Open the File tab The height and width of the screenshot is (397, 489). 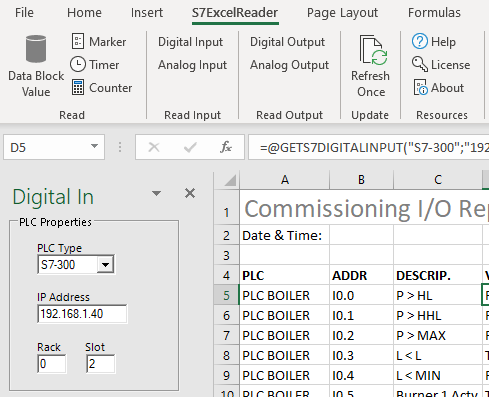[x=24, y=13]
